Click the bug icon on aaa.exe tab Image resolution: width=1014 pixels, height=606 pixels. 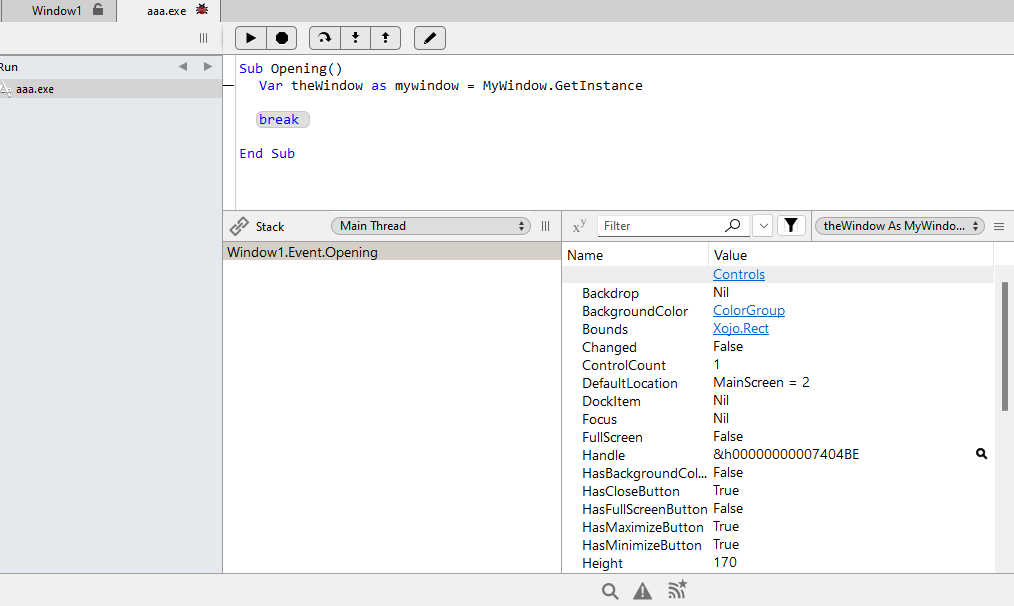tap(202, 9)
